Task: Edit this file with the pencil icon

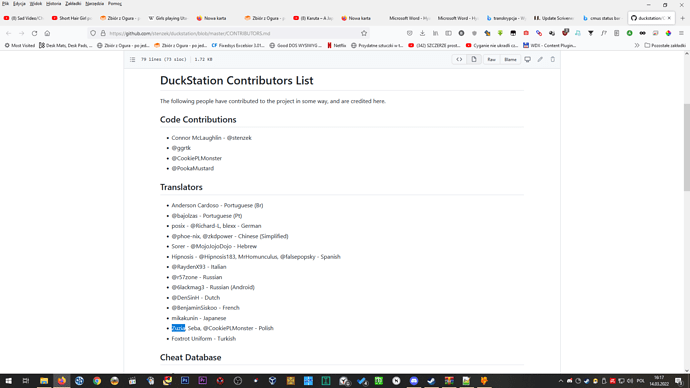Action: pos(540,59)
